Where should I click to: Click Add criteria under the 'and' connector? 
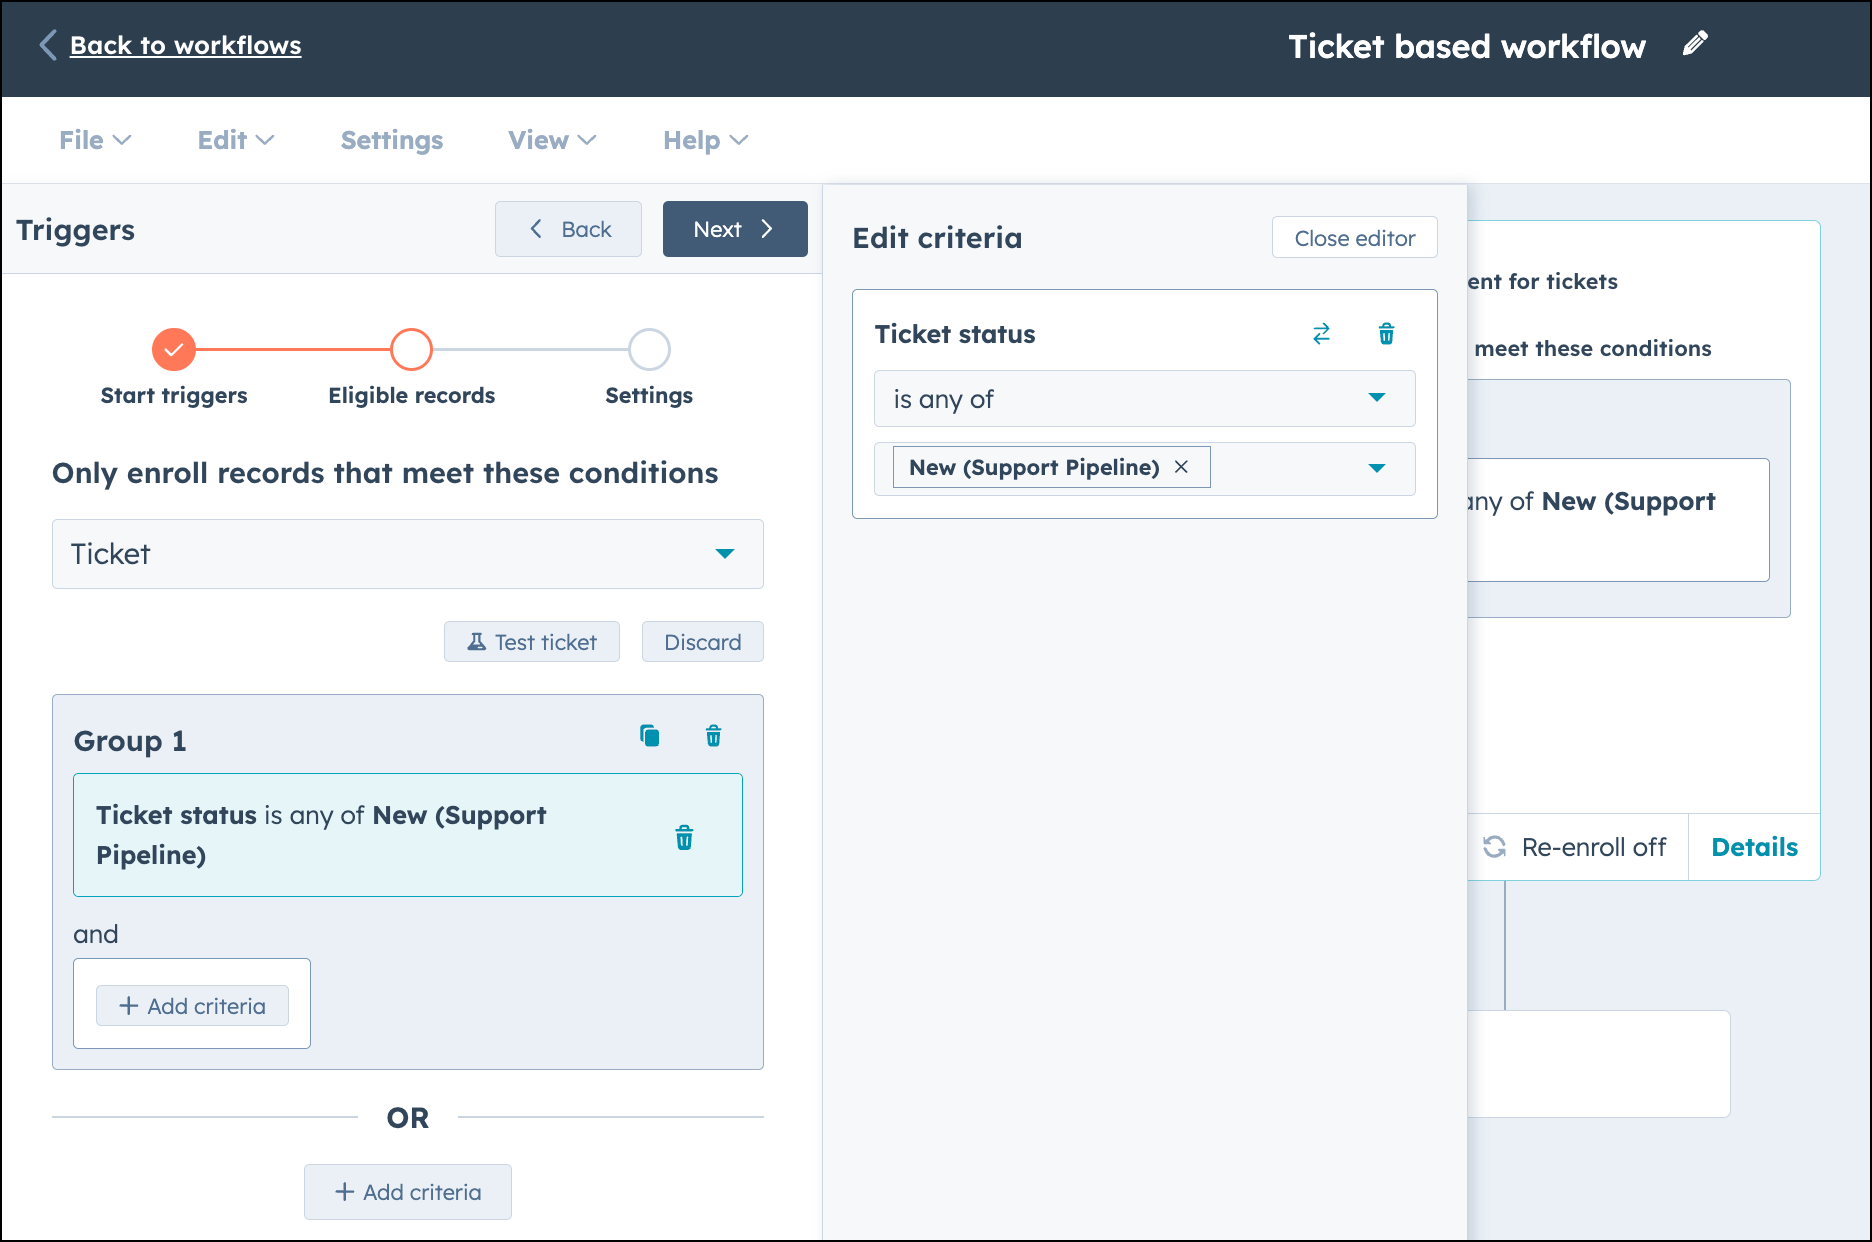[191, 1004]
